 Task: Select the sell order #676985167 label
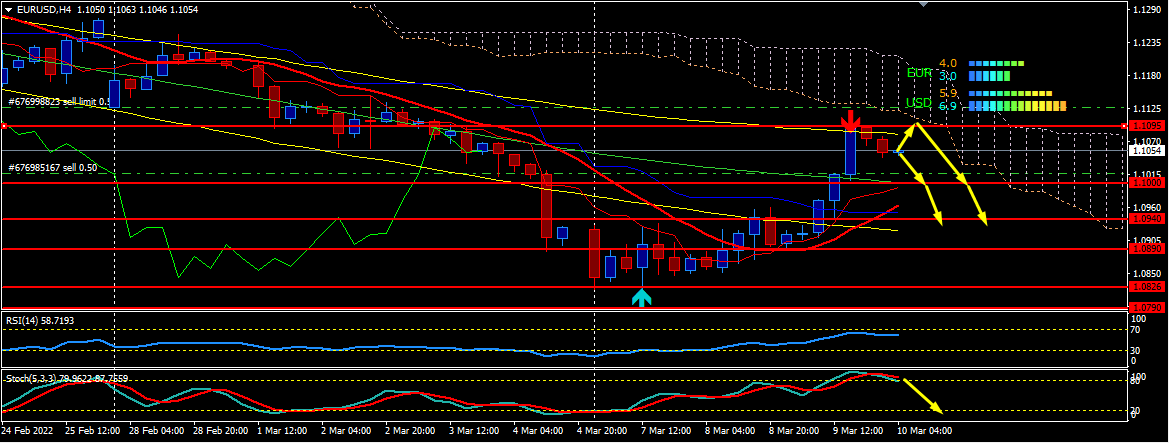click(x=51, y=168)
